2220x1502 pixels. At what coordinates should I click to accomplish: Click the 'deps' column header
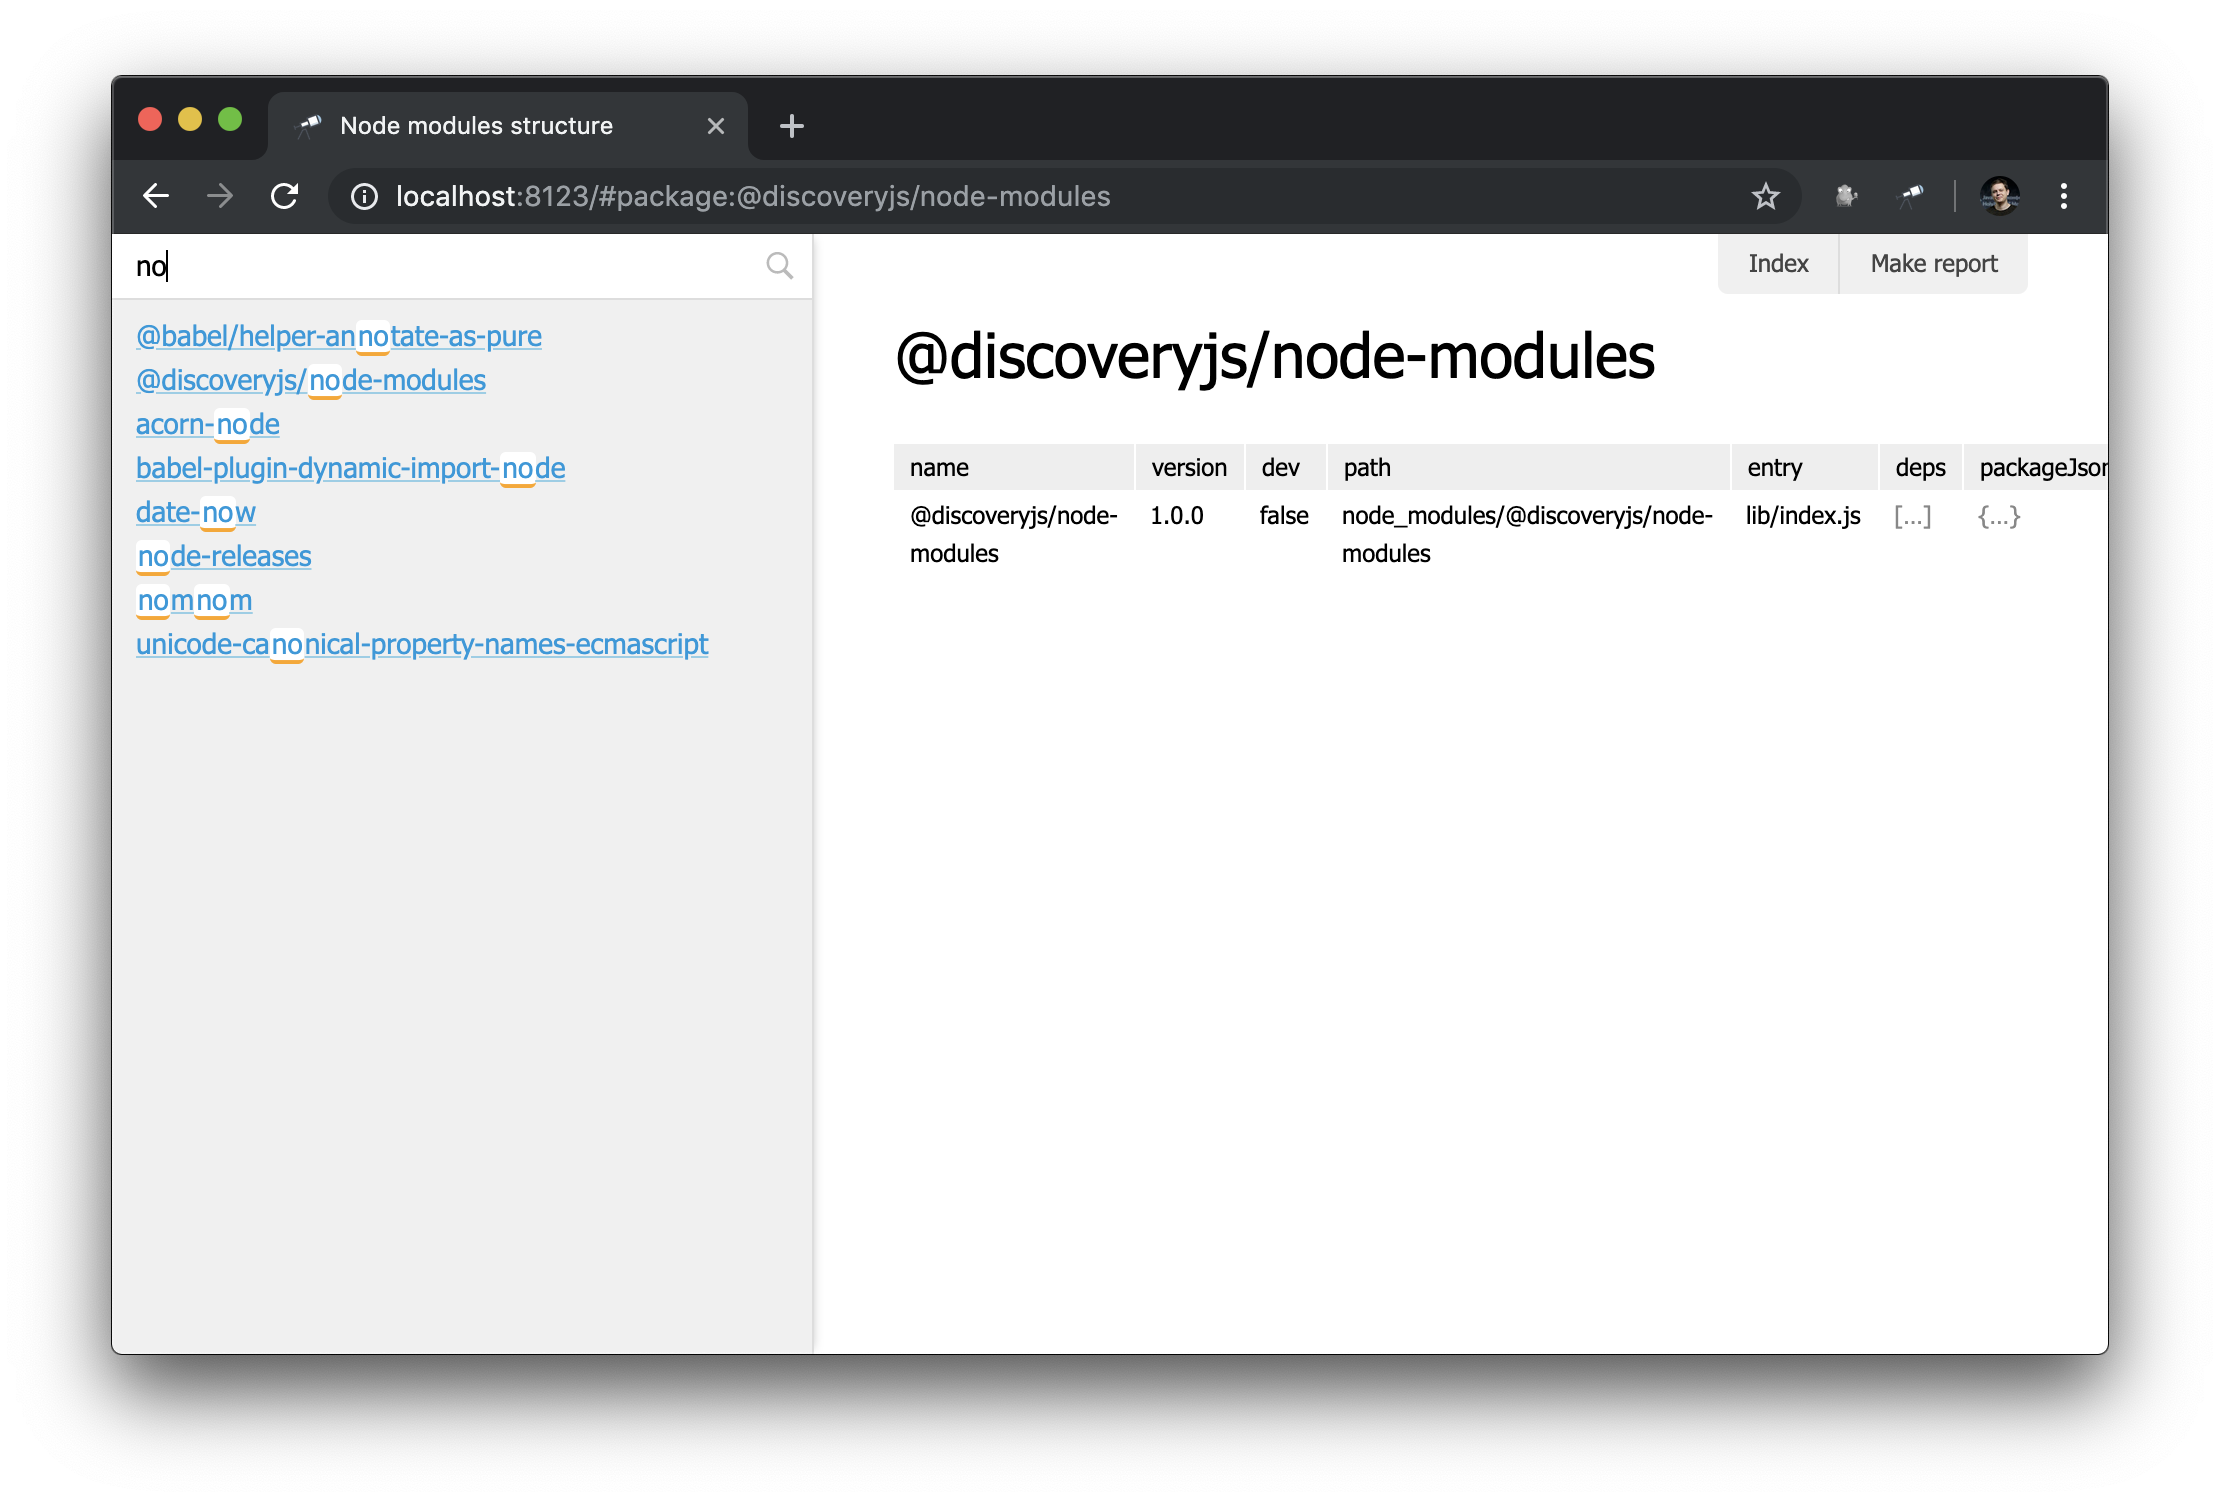1920,467
